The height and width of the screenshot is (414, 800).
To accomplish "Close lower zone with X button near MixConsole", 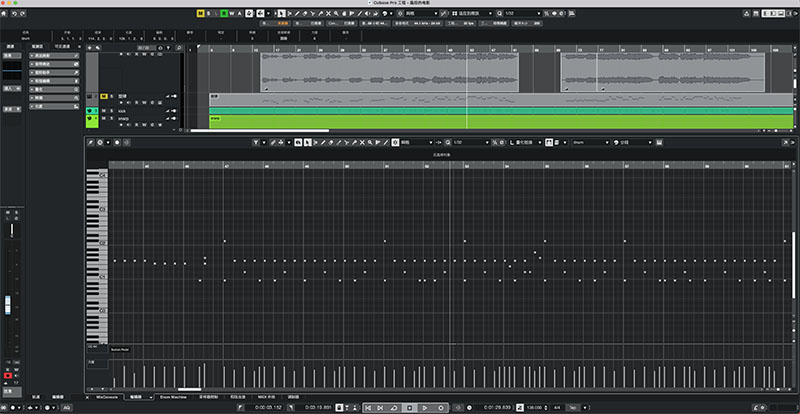I will (87, 397).
